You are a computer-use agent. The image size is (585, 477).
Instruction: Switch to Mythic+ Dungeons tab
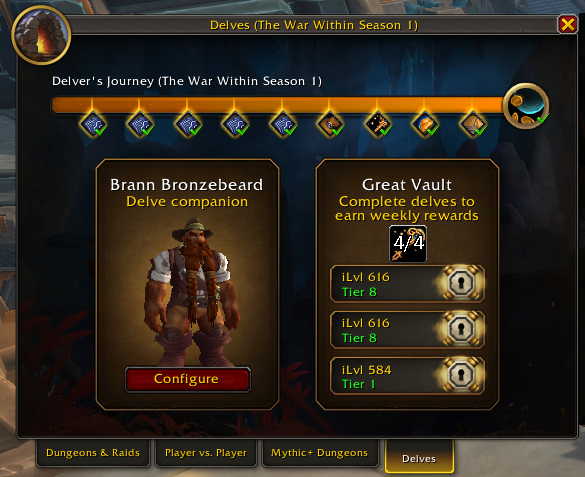tap(320, 453)
